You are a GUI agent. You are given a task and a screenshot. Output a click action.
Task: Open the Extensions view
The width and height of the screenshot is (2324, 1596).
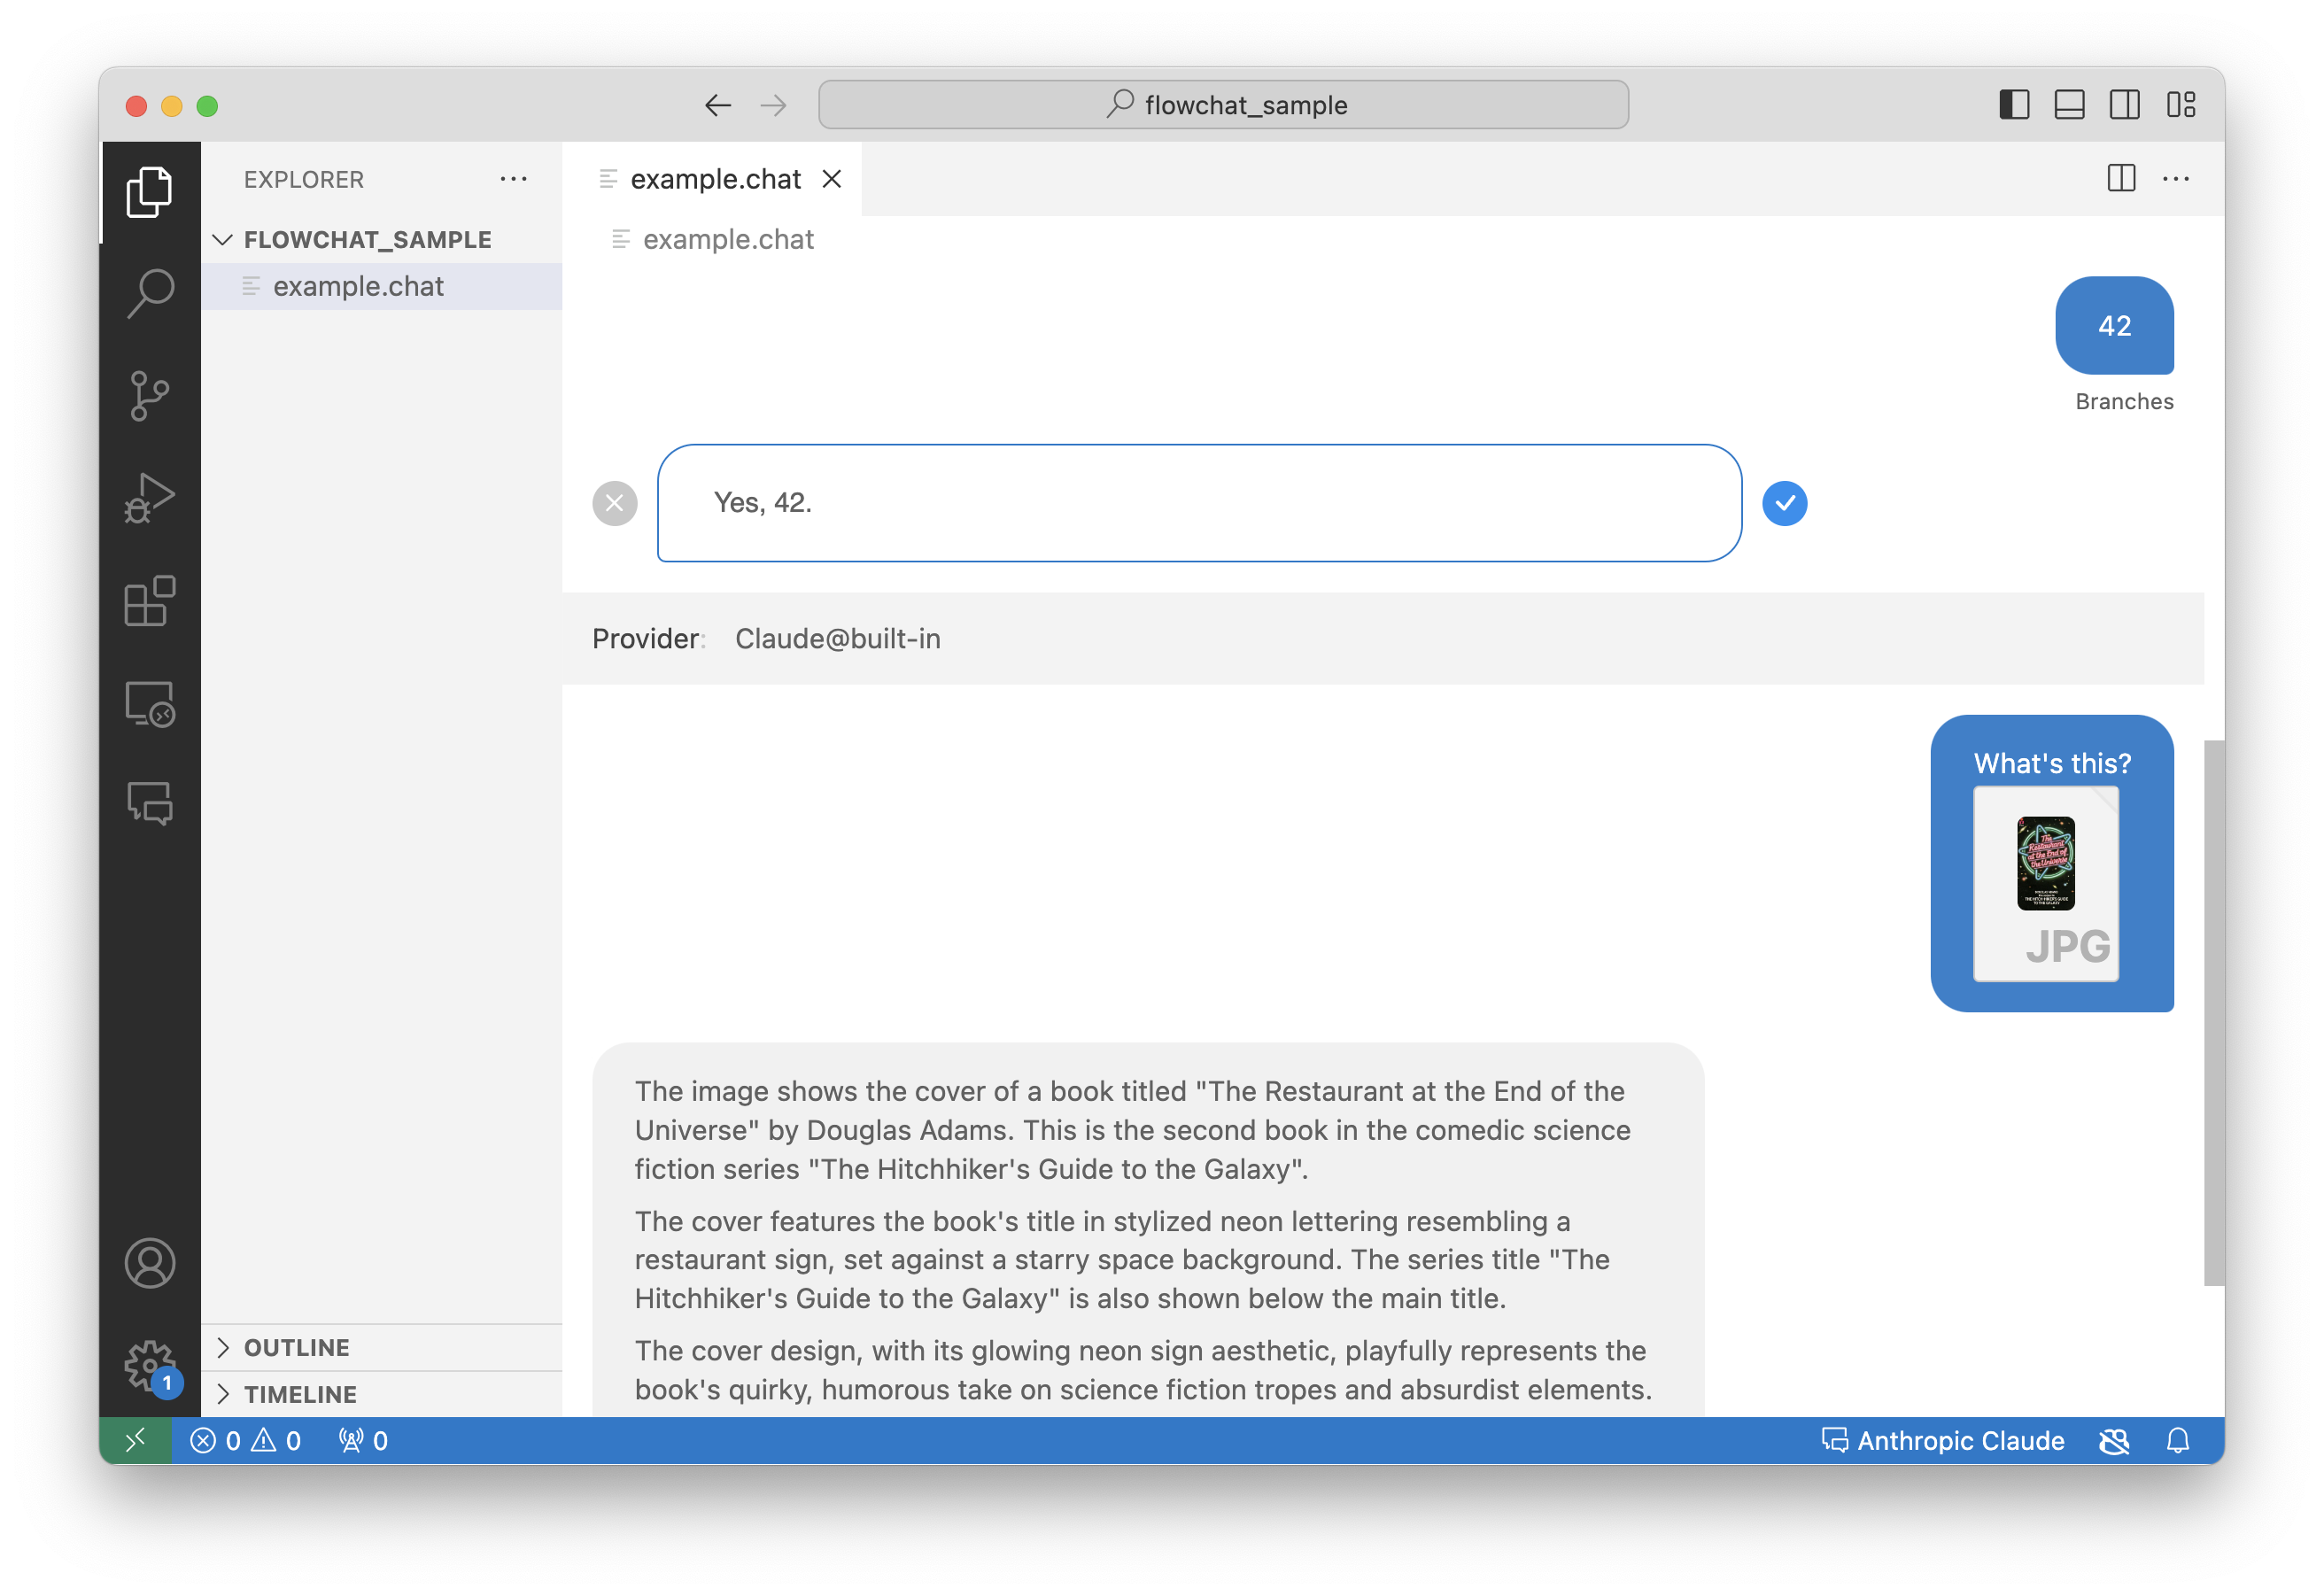(x=150, y=601)
